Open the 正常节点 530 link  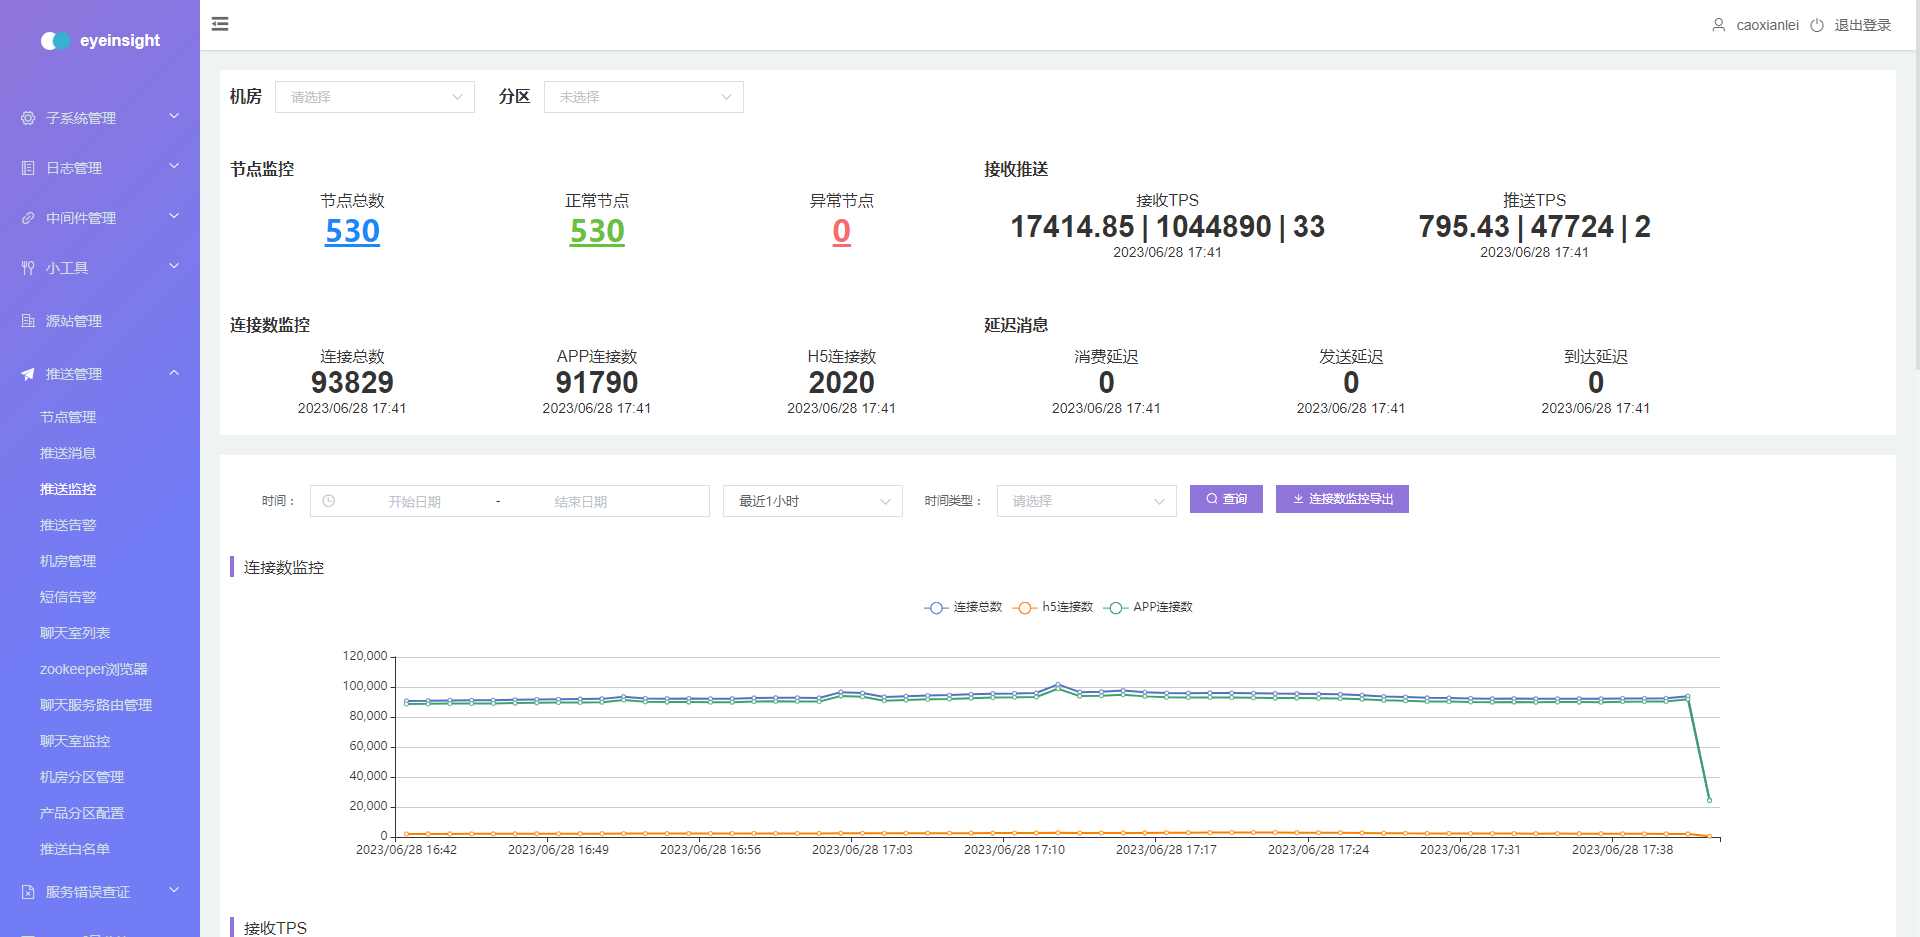[597, 231]
